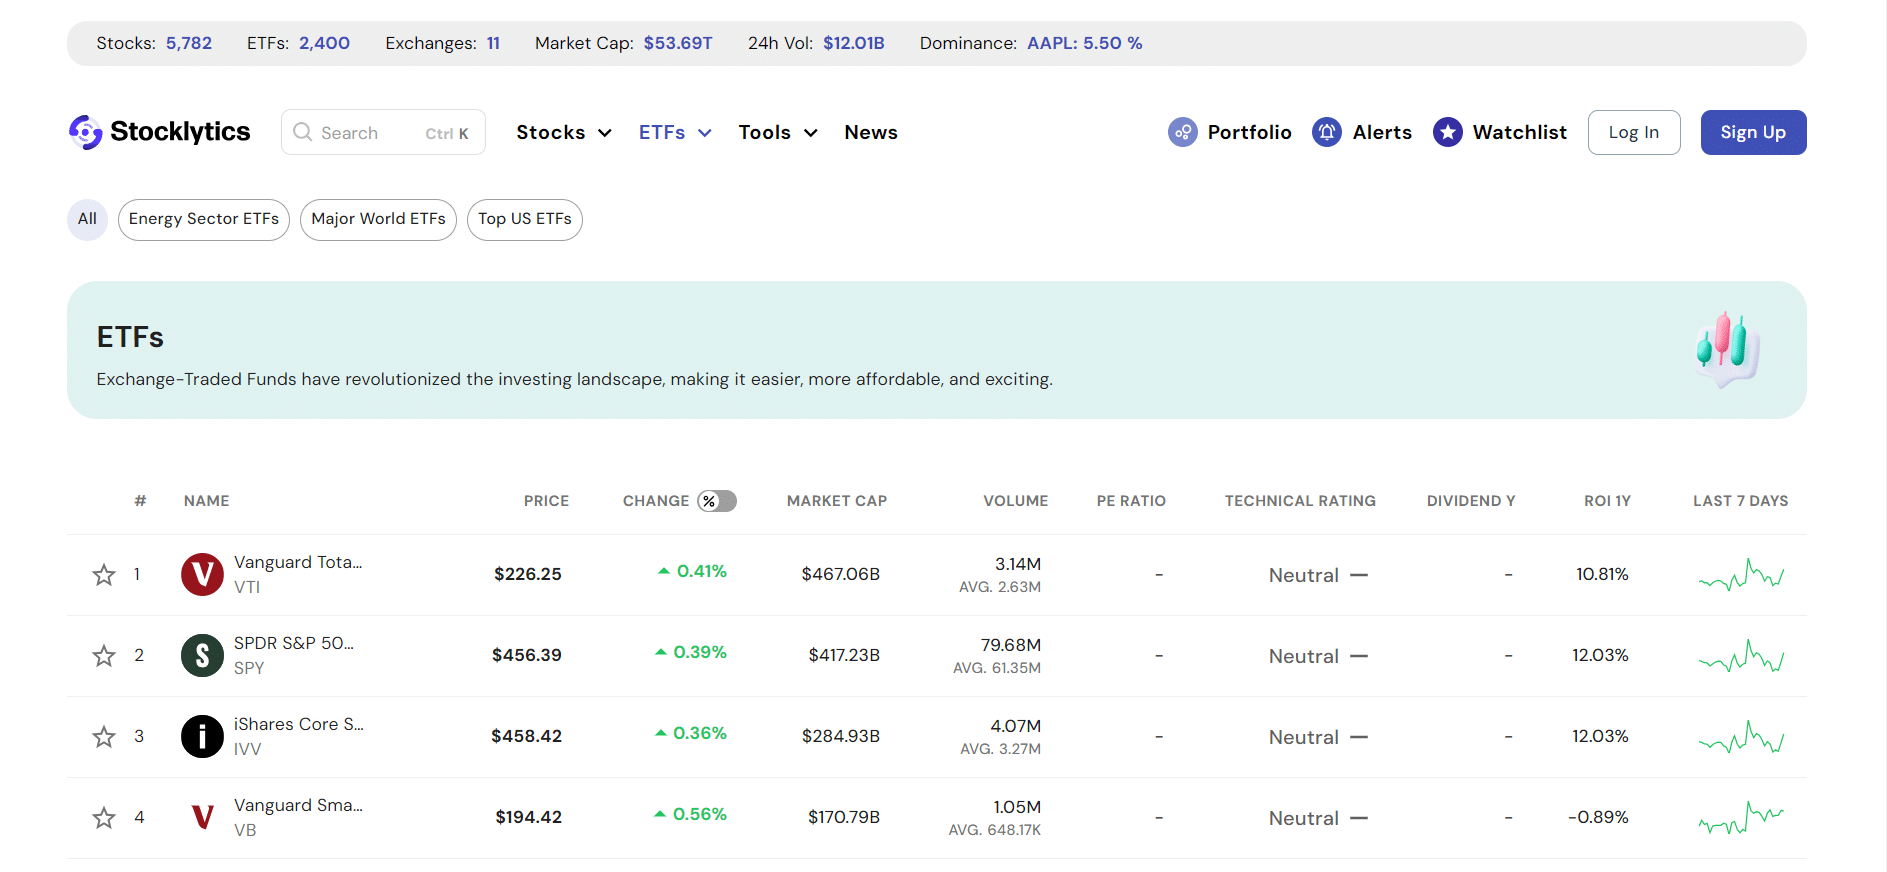Open SPY last 7 days sparkline
The width and height of the screenshot is (1887, 872).
(x=1741, y=656)
